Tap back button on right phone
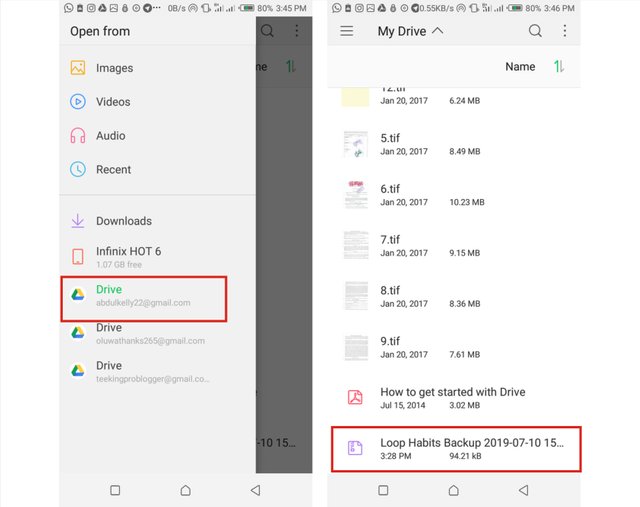 pyautogui.click(x=524, y=490)
